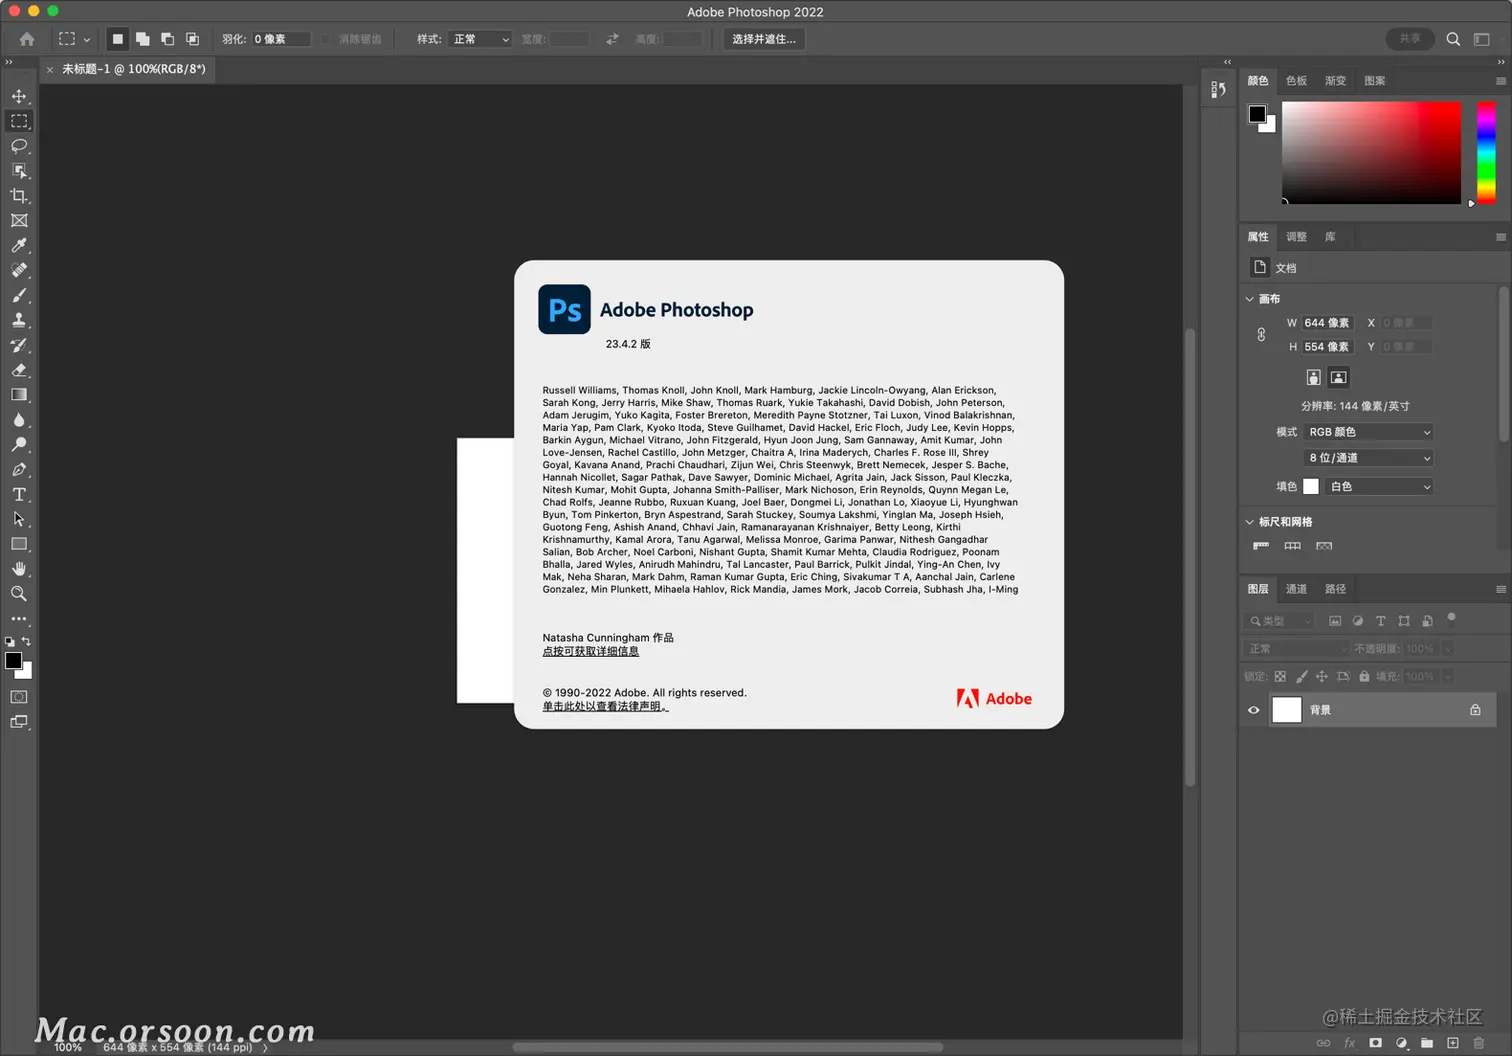The height and width of the screenshot is (1056, 1512).
Task: Select the Hand tool
Action: [x=19, y=569]
